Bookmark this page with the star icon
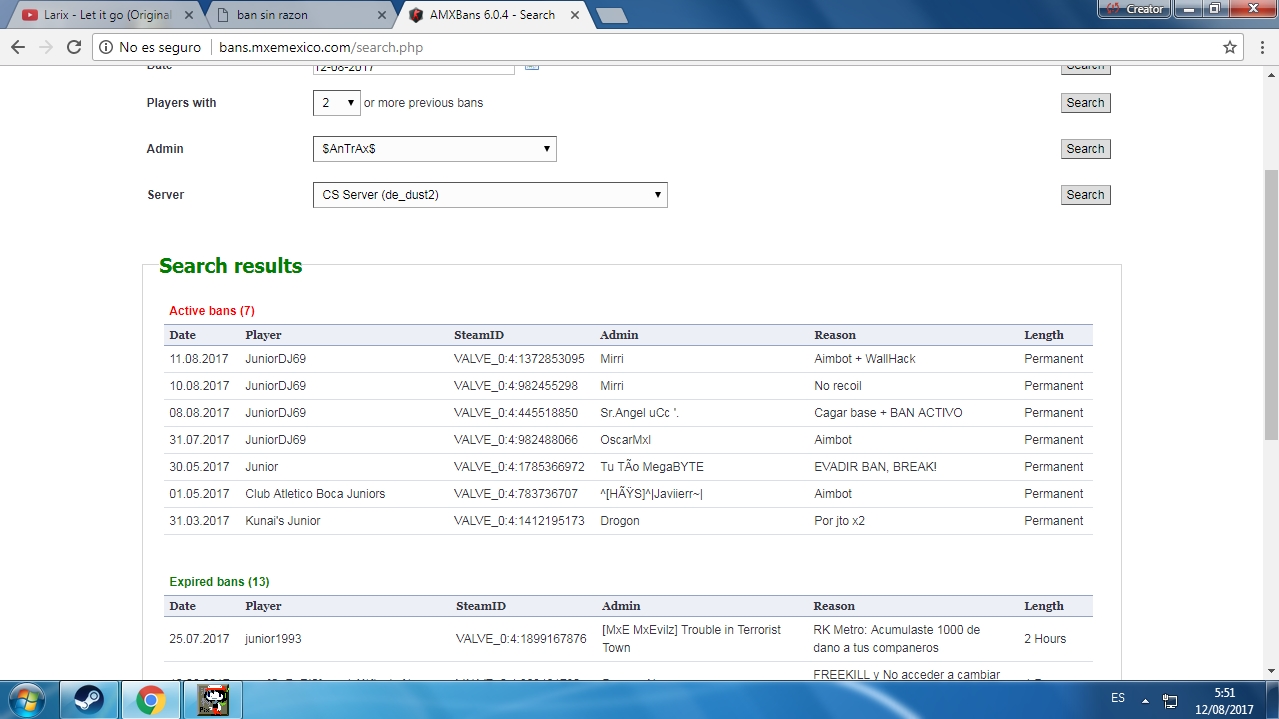This screenshot has width=1279, height=719. pos(1230,47)
